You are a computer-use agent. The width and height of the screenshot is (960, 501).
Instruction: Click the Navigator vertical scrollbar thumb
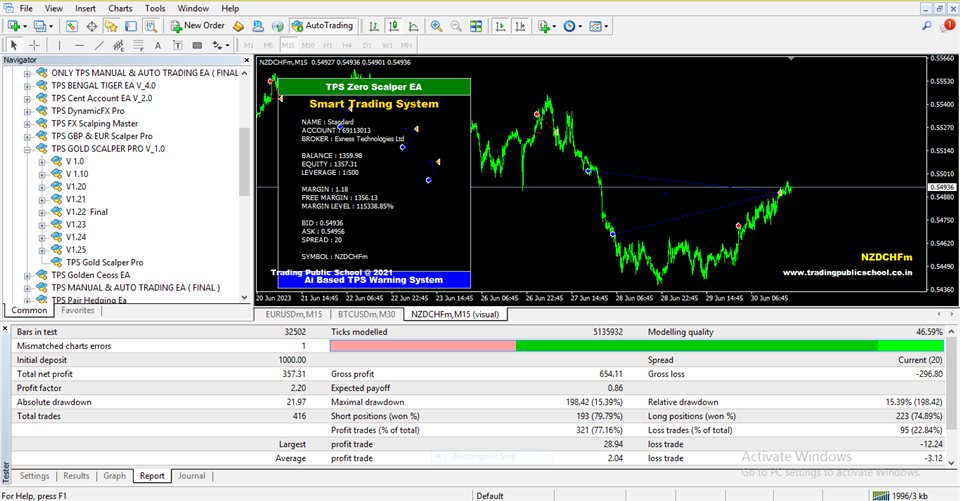pos(244,162)
